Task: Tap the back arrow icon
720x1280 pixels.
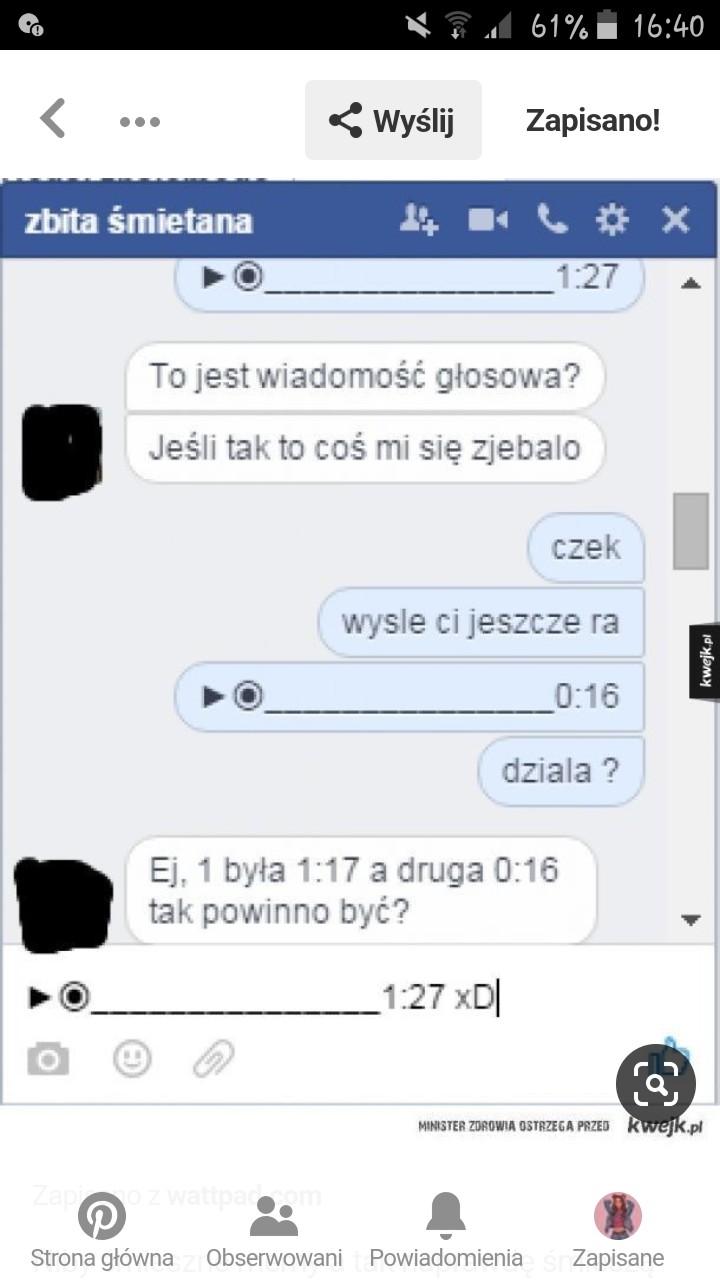Action: [x=52, y=120]
